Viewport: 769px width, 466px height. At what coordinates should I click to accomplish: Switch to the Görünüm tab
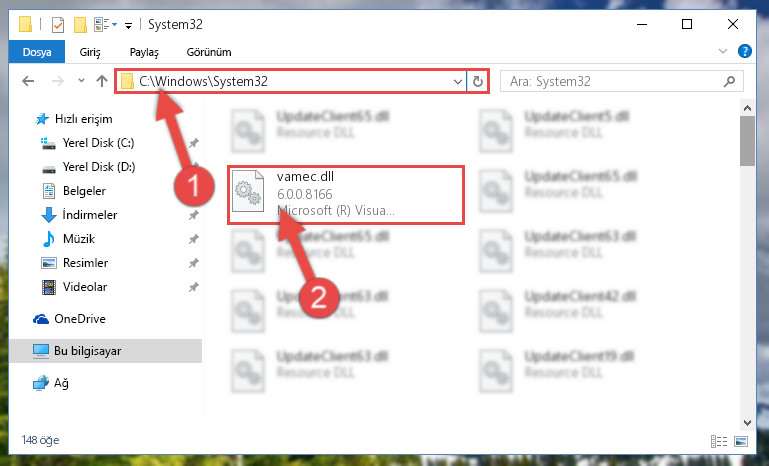click(209, 52)
